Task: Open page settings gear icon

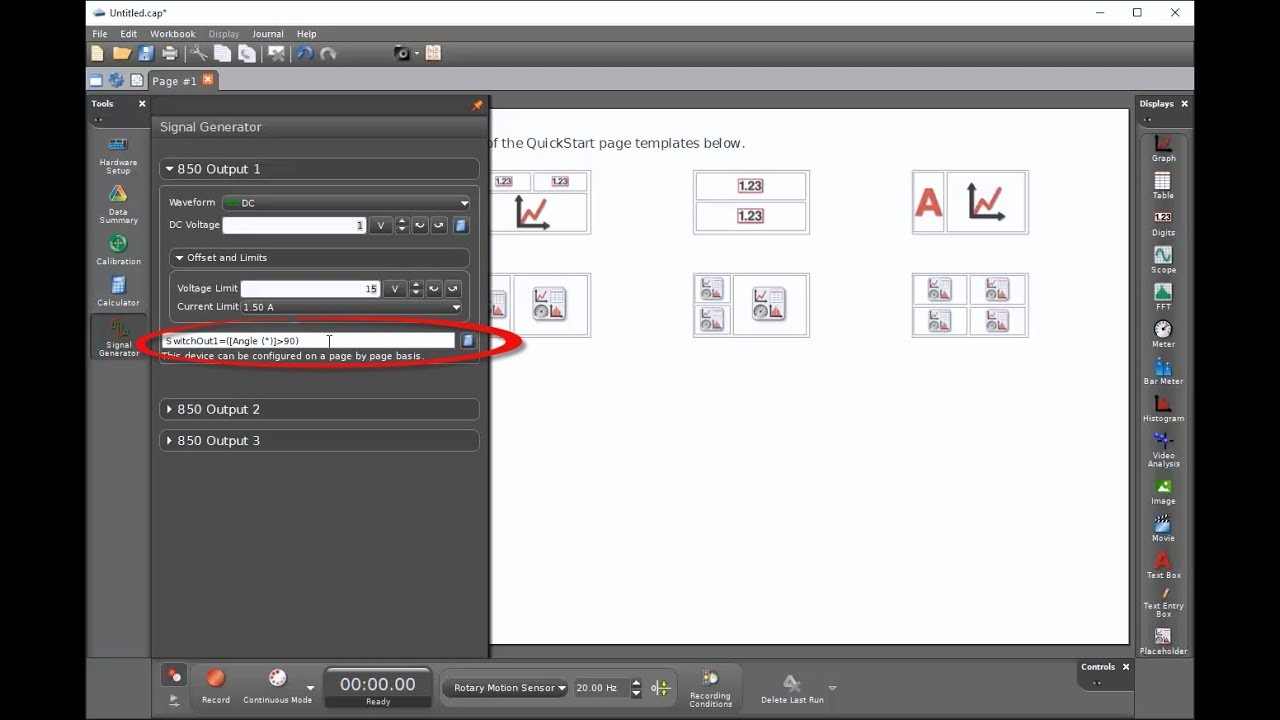Action: [x=116, y=81]
